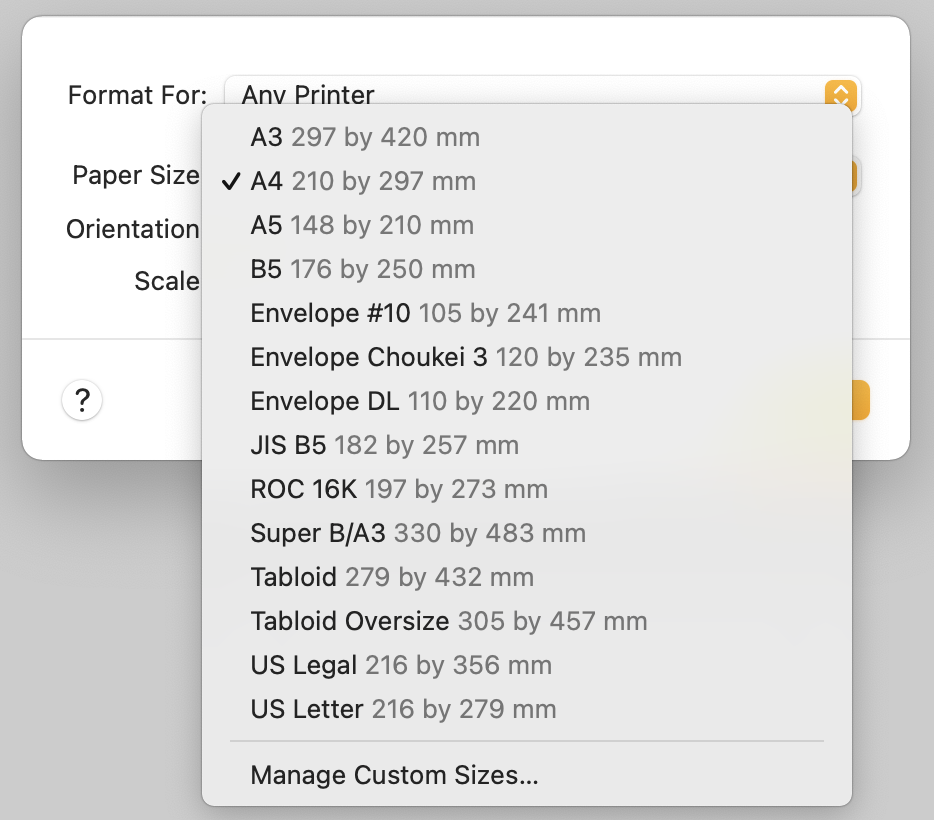Pick Envelope DL 110 by 220 mm
This screenshot has height=820, width=934.
point(420,401)
